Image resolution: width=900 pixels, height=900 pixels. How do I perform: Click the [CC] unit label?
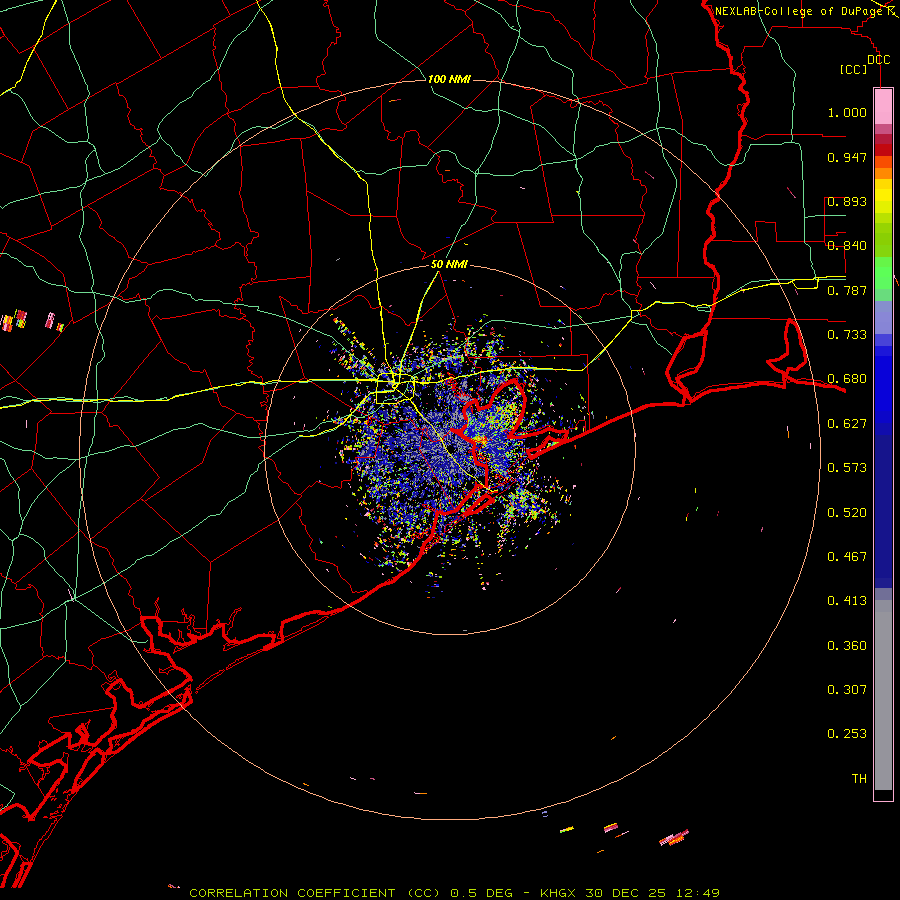(854, 69)
